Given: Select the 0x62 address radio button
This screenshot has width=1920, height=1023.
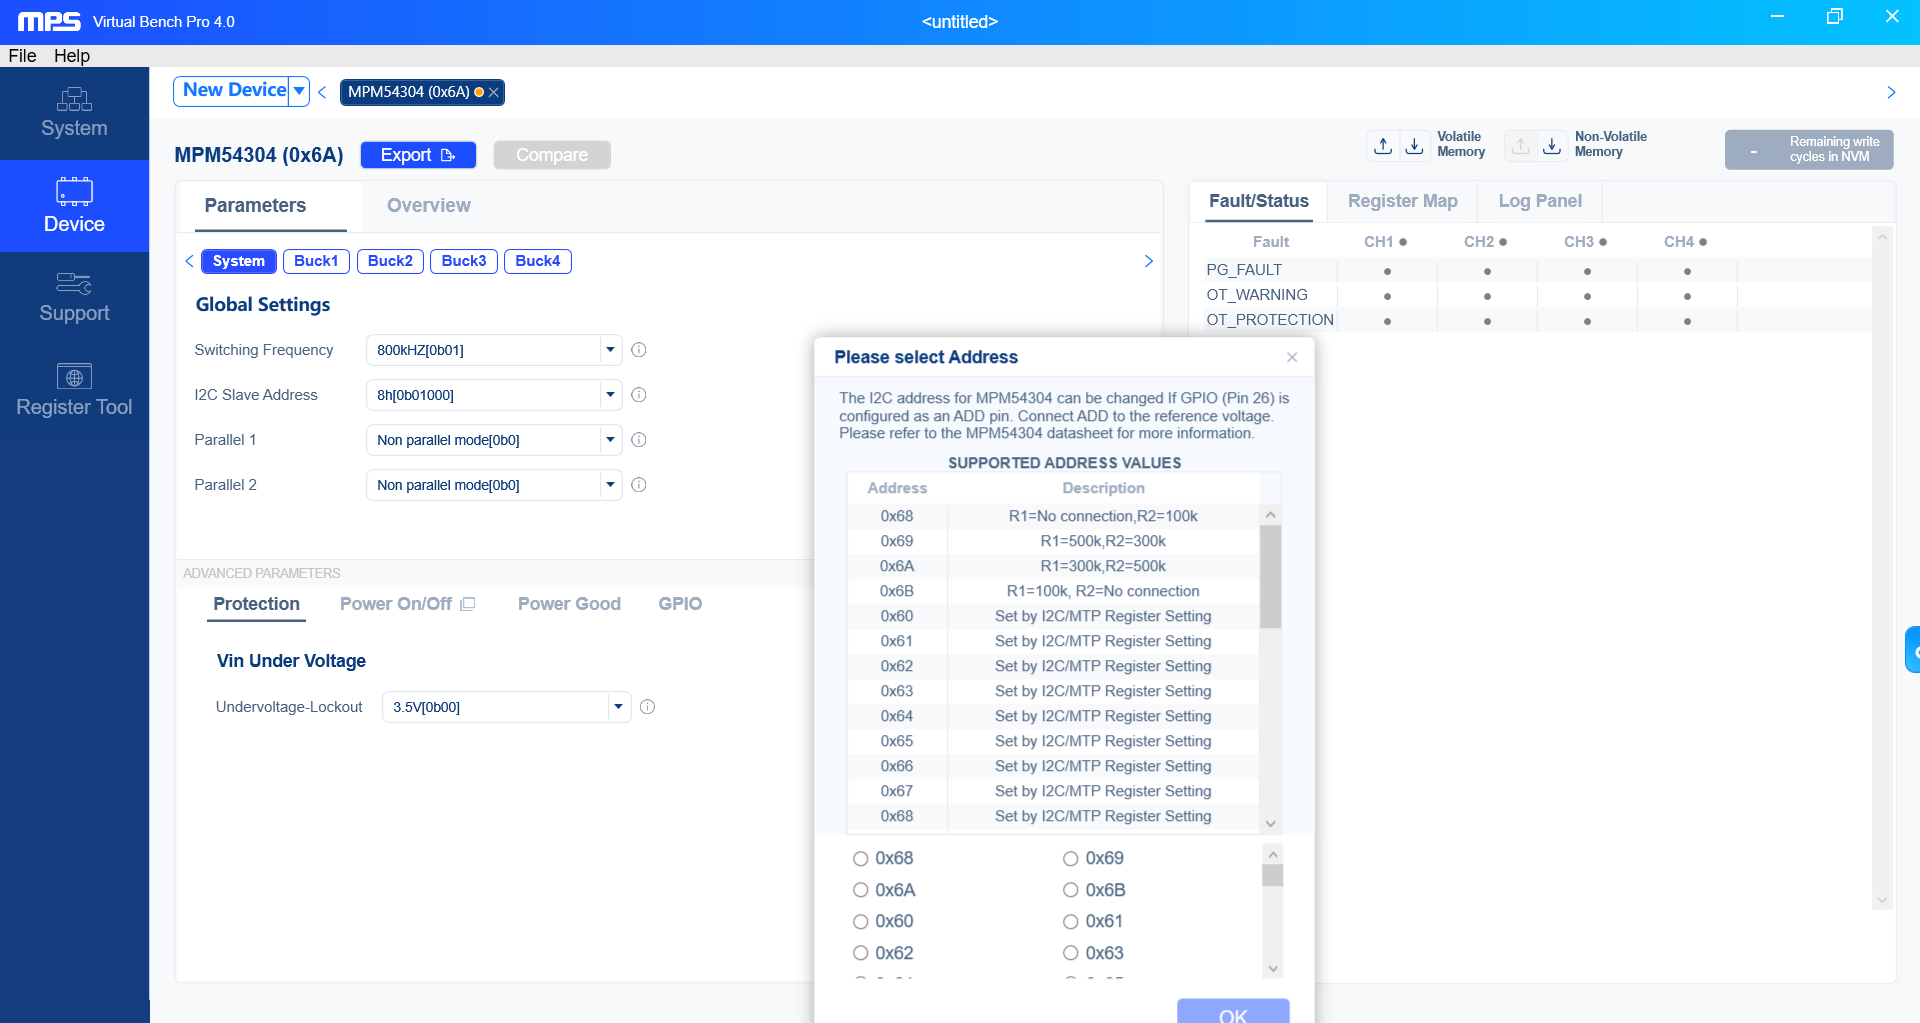Looking at the screenshot, I should click(x=860, y=953).
